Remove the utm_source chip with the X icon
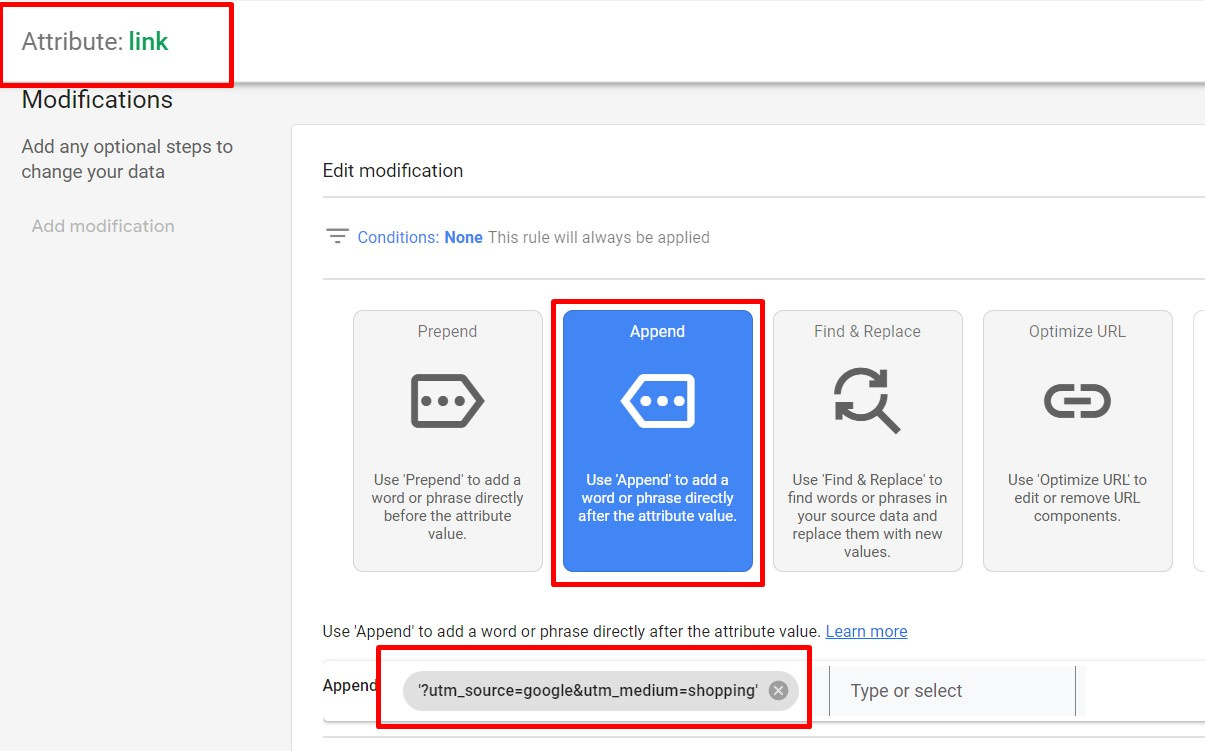 coord(778,691)
